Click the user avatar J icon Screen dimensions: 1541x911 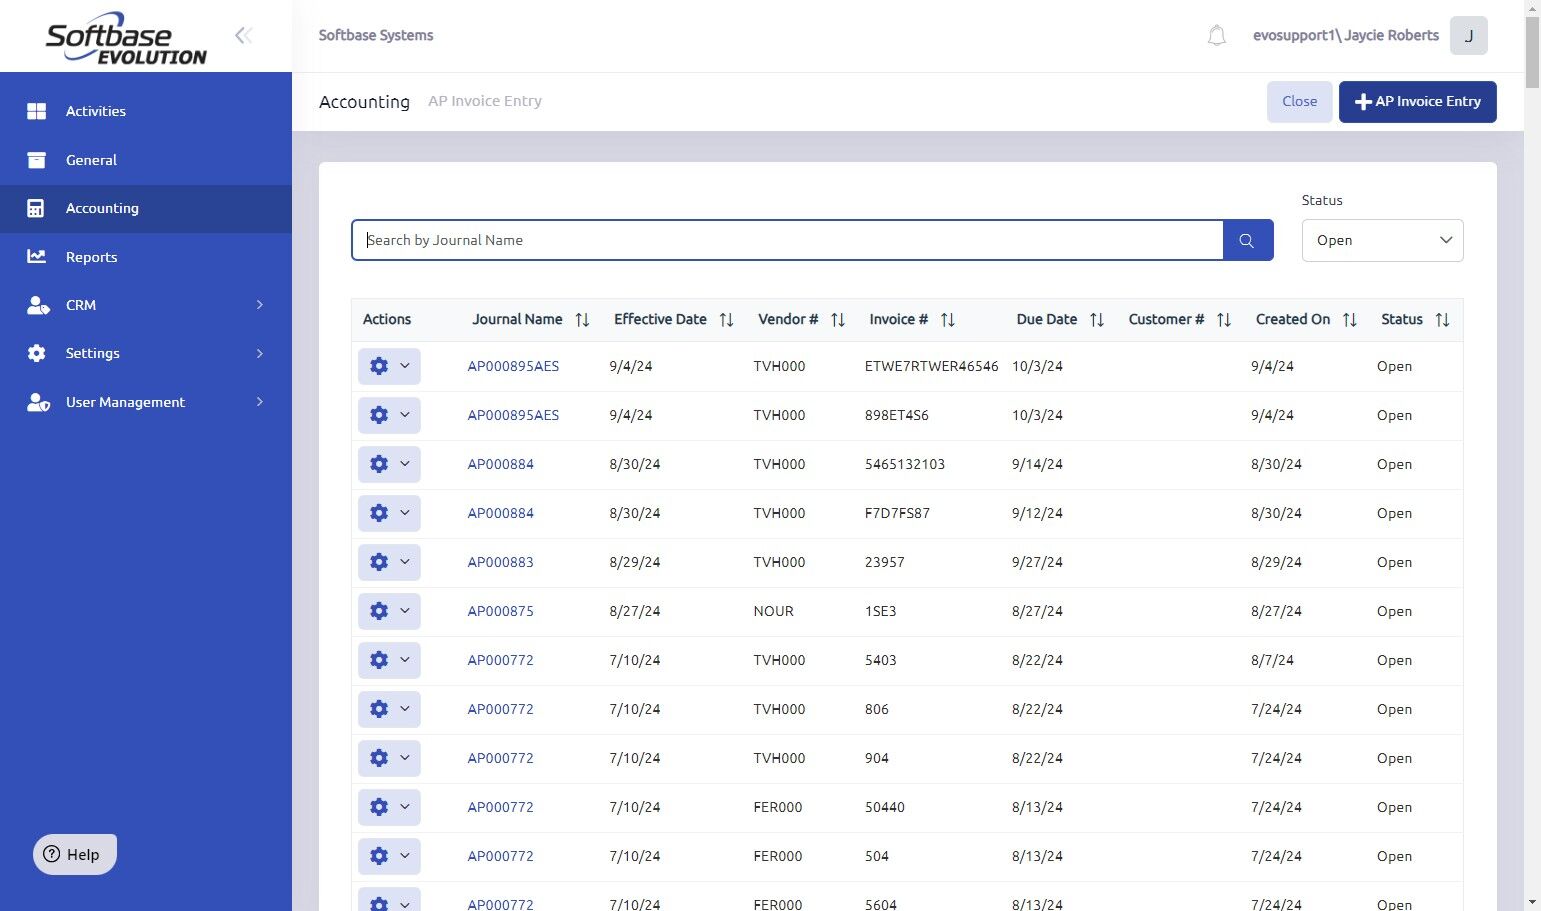(1468, 36)
